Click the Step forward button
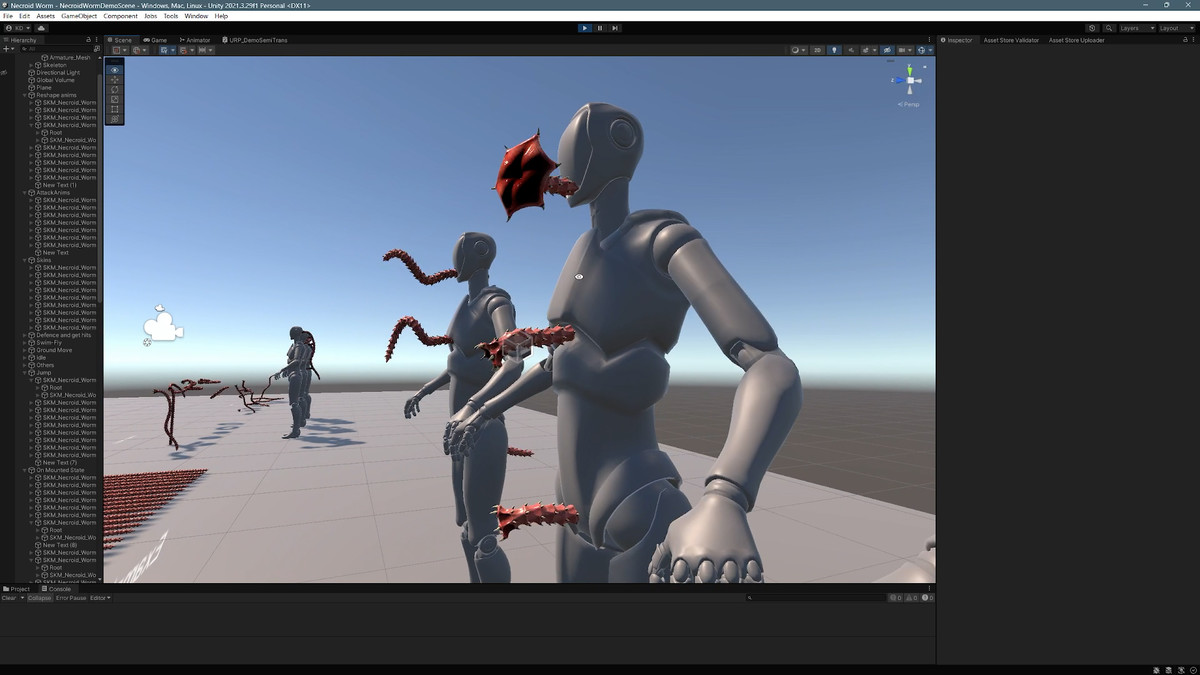Image resolution: width=1200 pixels, height=675 pixels. [615, 28]
